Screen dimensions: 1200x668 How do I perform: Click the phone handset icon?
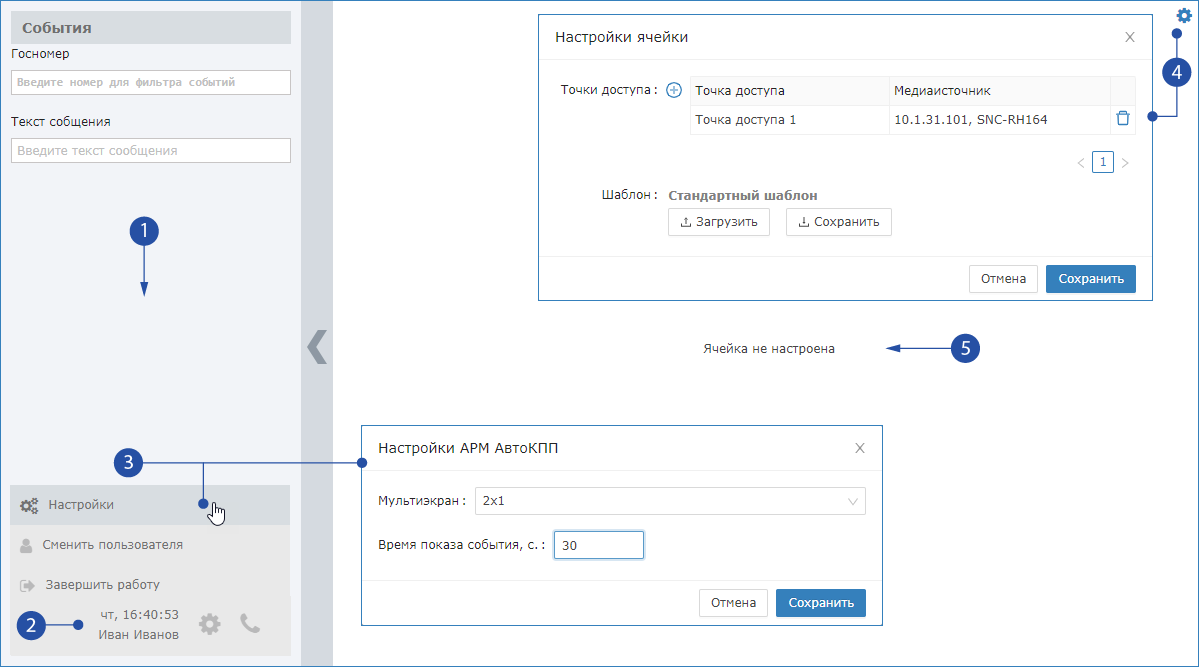(250, 624)
